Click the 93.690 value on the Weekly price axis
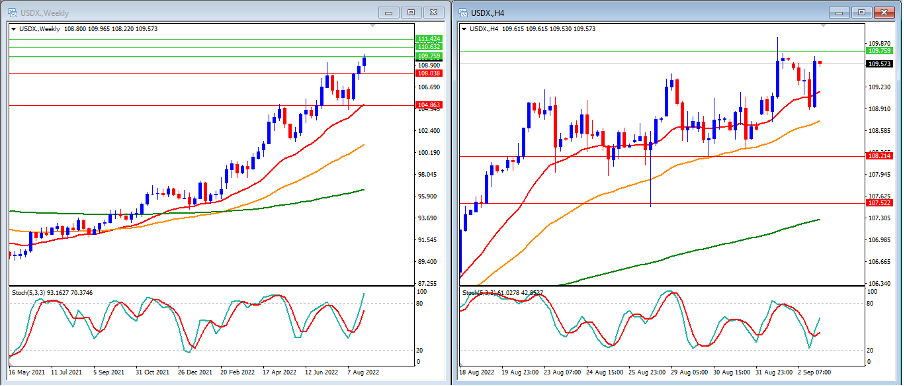The height and width of the screenshot is (386, 904). click(428, 218)
